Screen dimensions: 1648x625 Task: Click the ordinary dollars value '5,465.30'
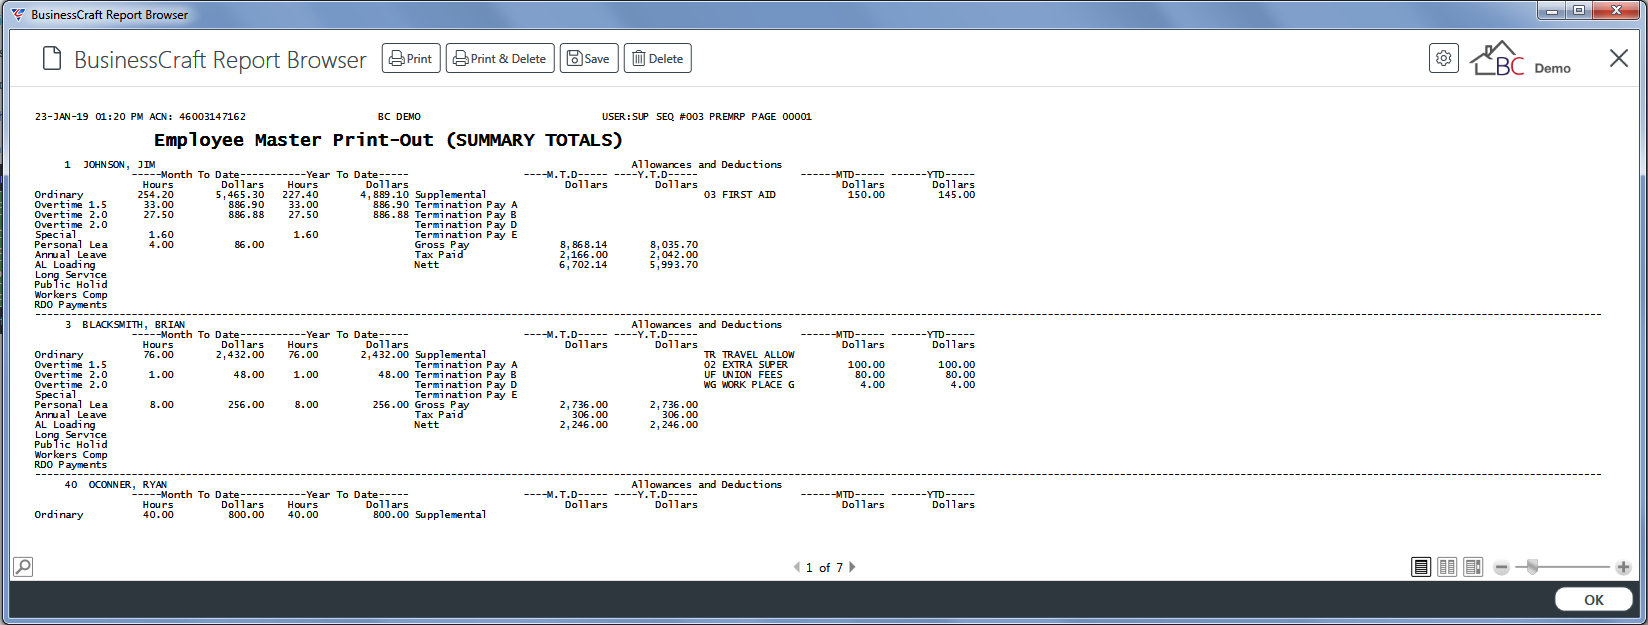tap(241, 195)
